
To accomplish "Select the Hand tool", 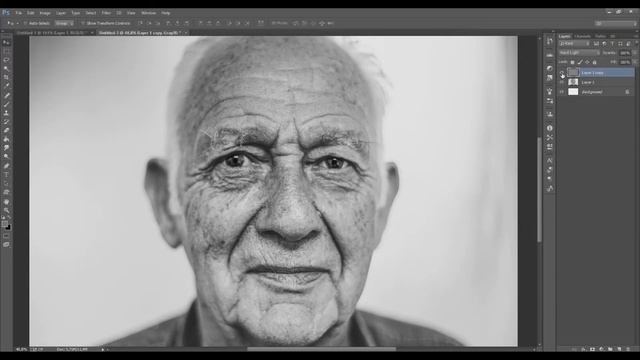I will 7,202.
